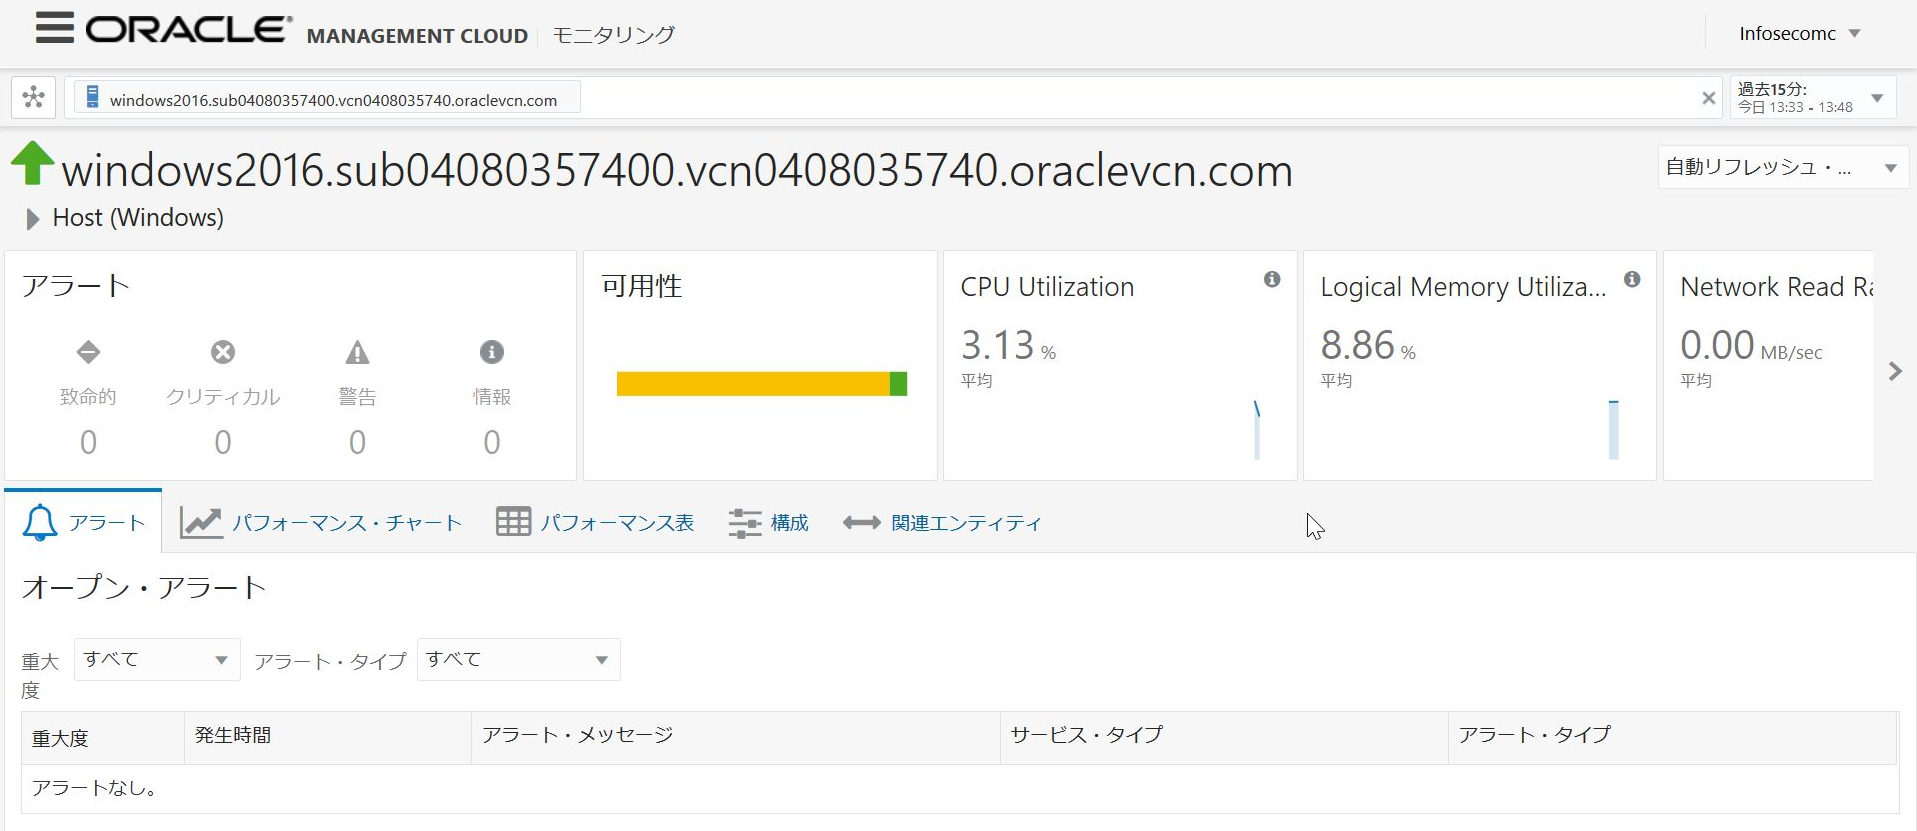Screen dimensions: 1917x831
Task: Click the critical alerts X icon
Action: (223, 352)
